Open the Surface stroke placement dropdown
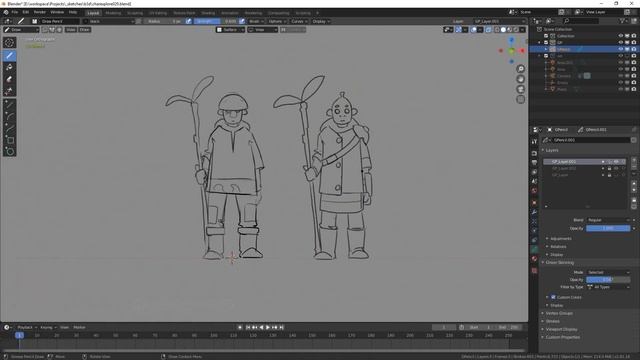The image size is (640, 360). tap(231, 30)
